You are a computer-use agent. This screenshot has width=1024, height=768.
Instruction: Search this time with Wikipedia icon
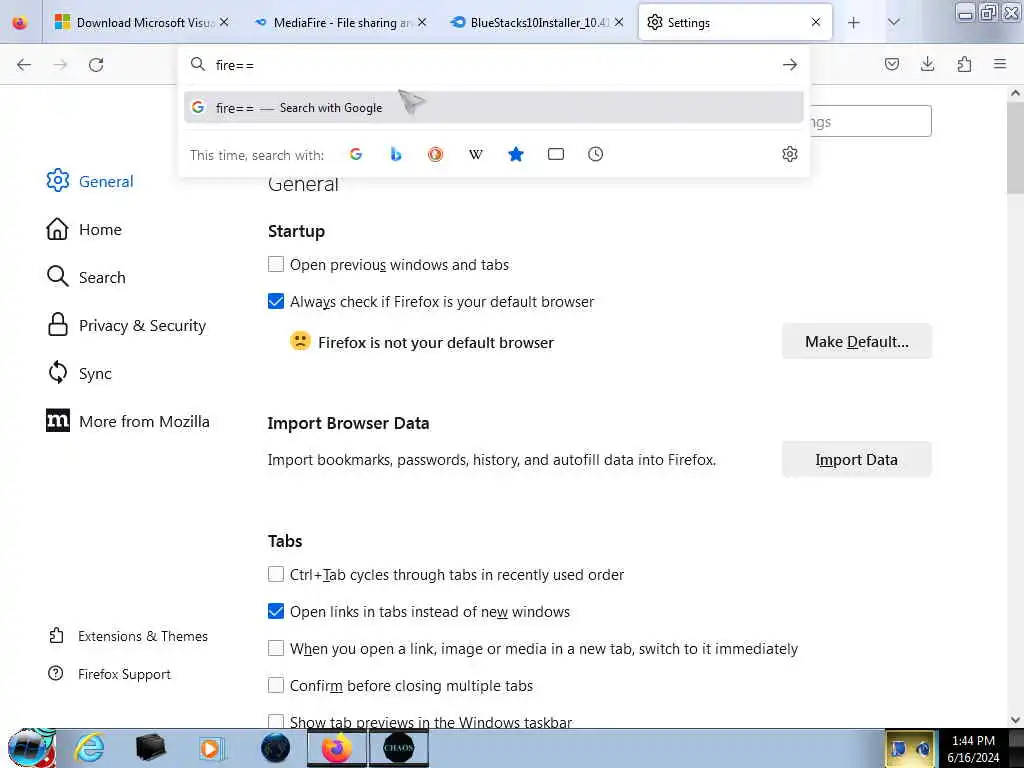click(476, 154)
